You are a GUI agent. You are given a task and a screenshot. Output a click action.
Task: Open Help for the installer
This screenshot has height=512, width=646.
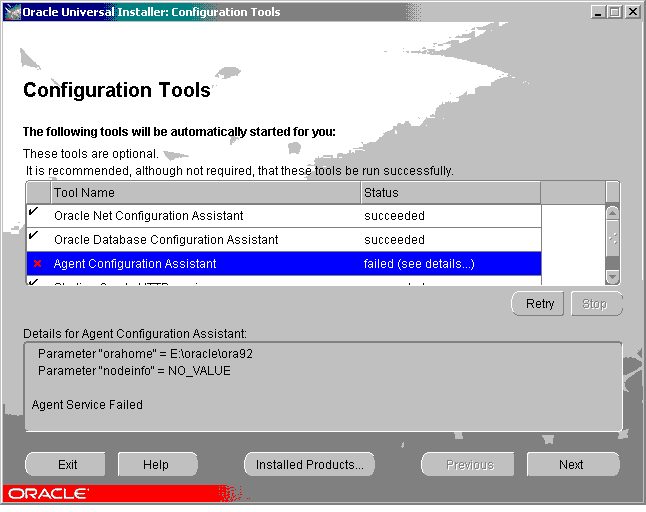click(156, 464)
